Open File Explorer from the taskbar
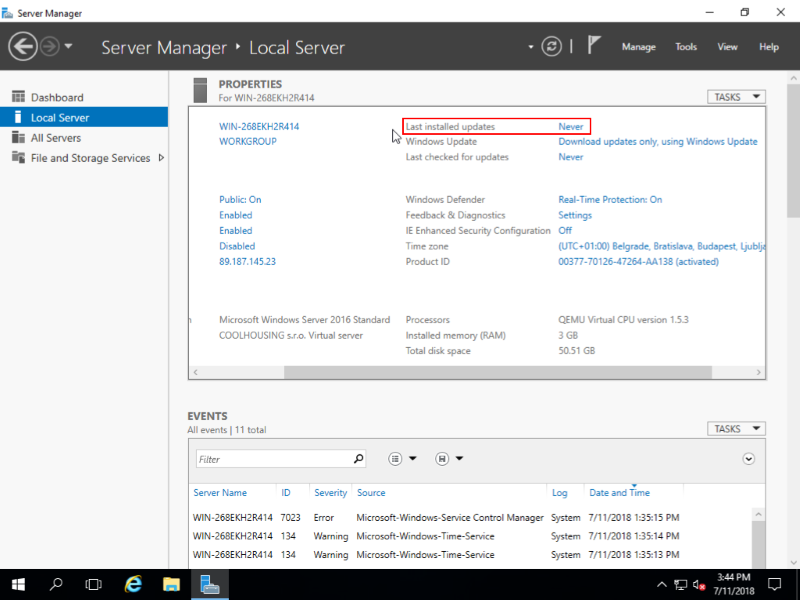The height and width of the screenshot is (600, 800). [171, 584]
